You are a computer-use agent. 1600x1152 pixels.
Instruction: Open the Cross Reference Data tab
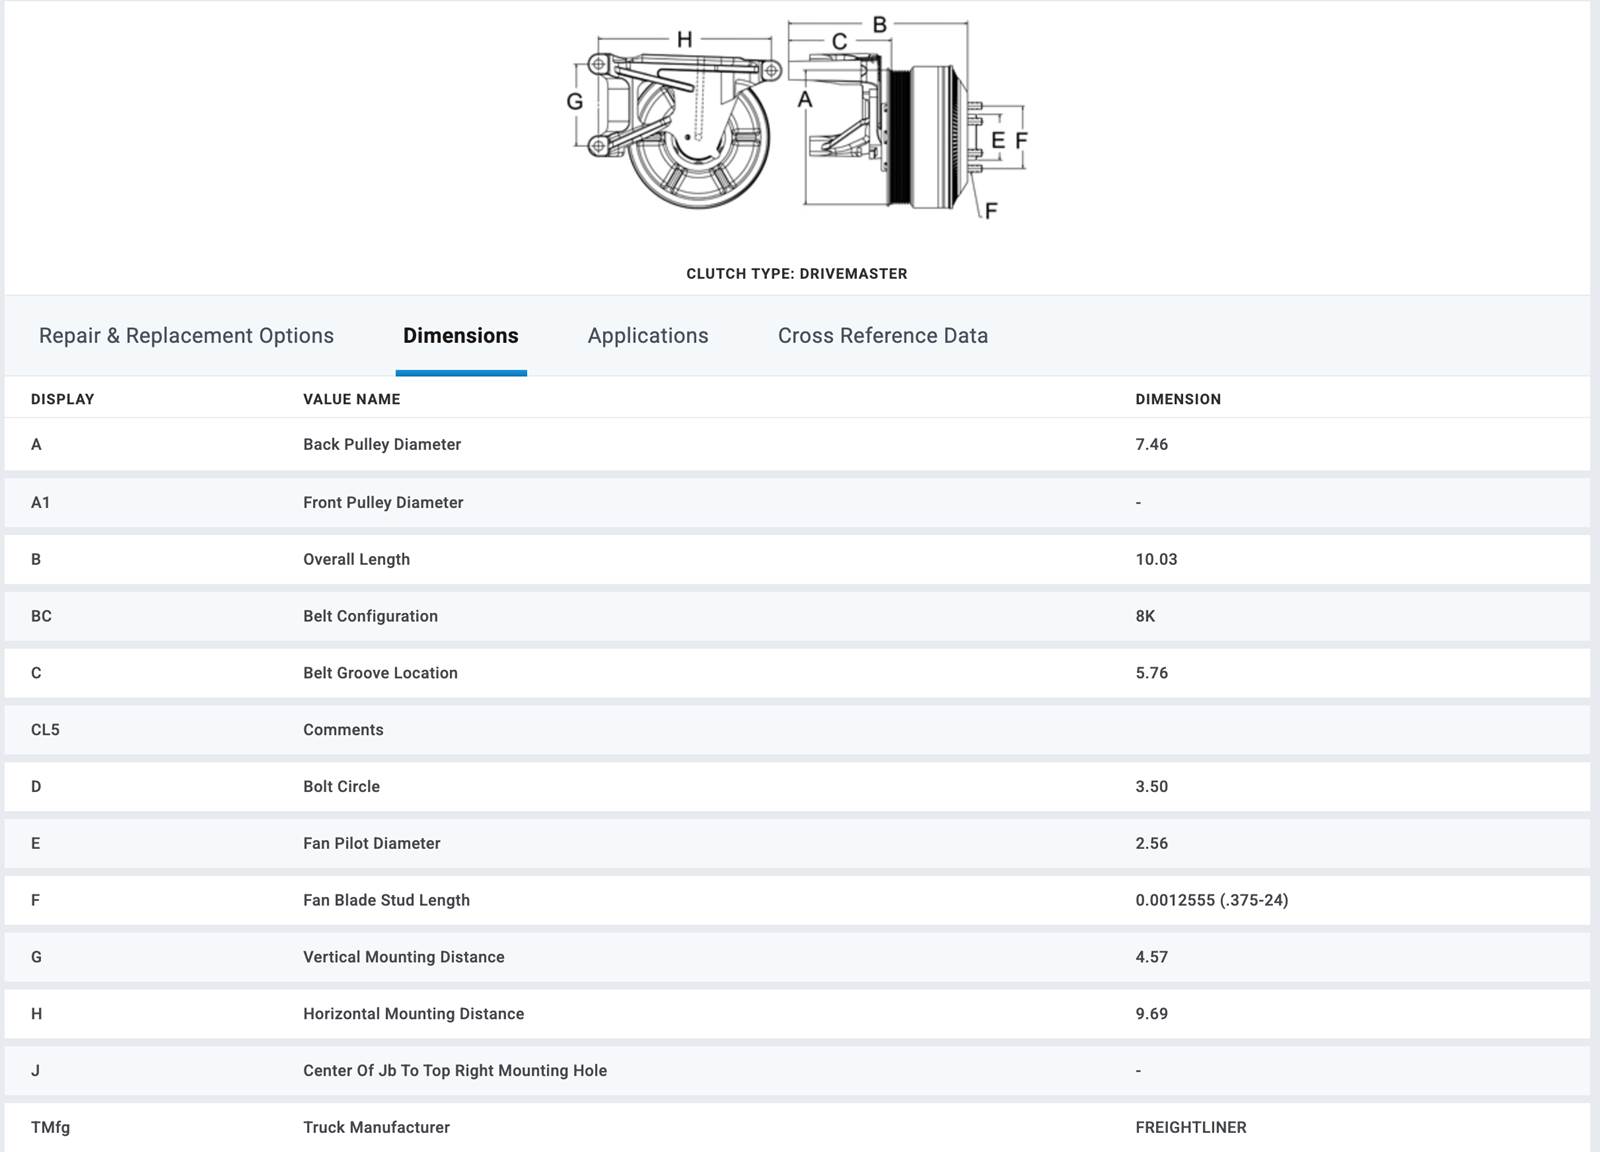tap(882, 336)
